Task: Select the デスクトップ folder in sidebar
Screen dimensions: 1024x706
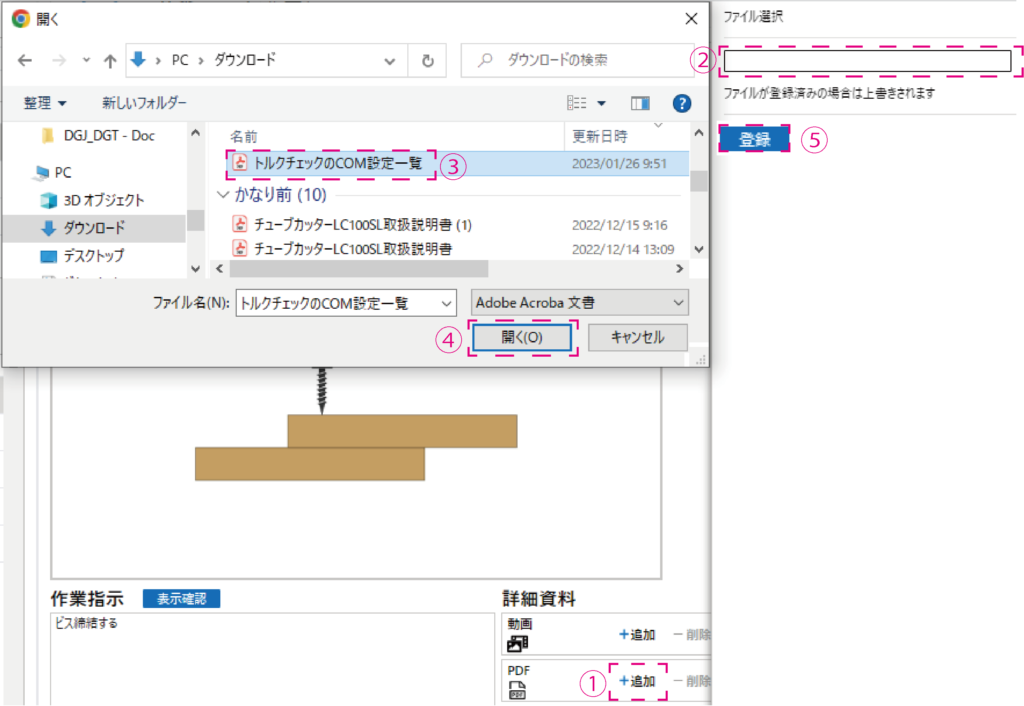Action: [94, 256]
